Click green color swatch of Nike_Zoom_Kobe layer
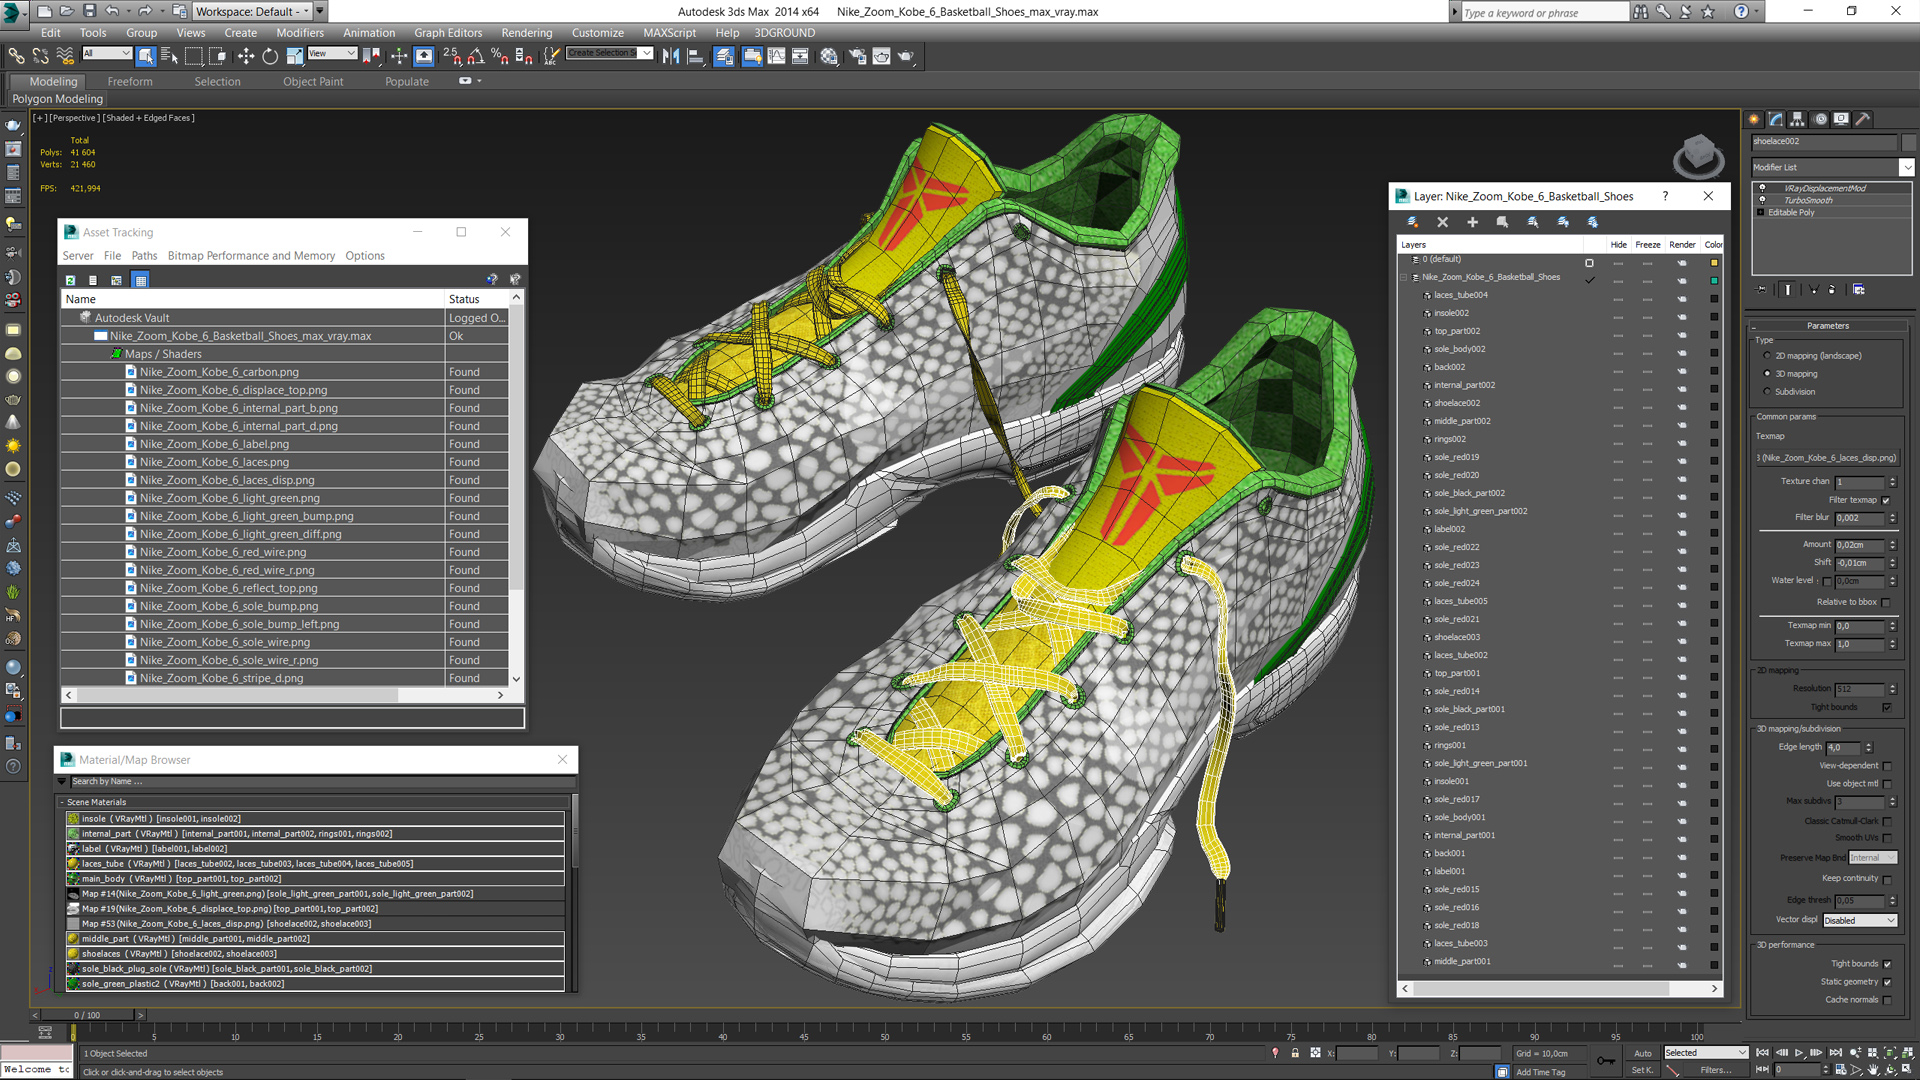The width and height of the screenshot is (1920, 1080). point(1714,281)
